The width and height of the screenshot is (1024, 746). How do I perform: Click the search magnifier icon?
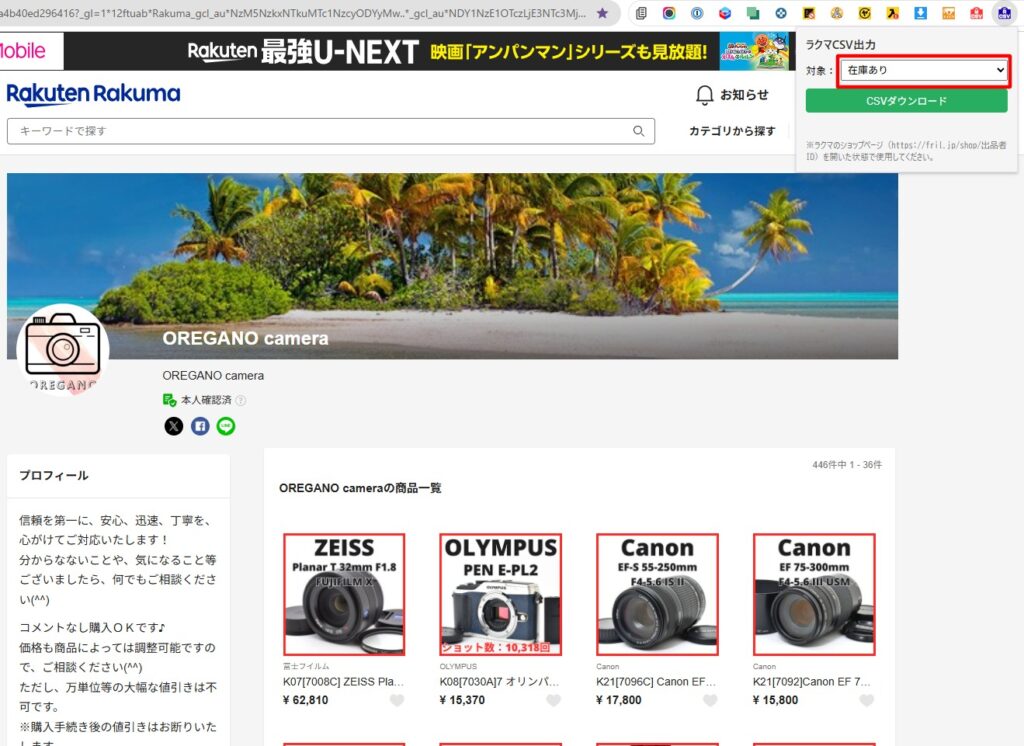coord(639,131)
